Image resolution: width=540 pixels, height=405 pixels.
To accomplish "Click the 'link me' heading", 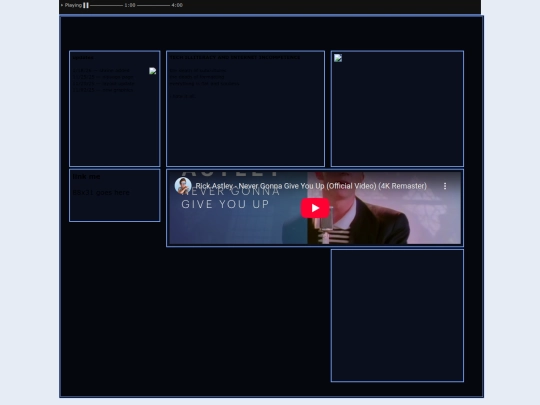I will [86, 176].
